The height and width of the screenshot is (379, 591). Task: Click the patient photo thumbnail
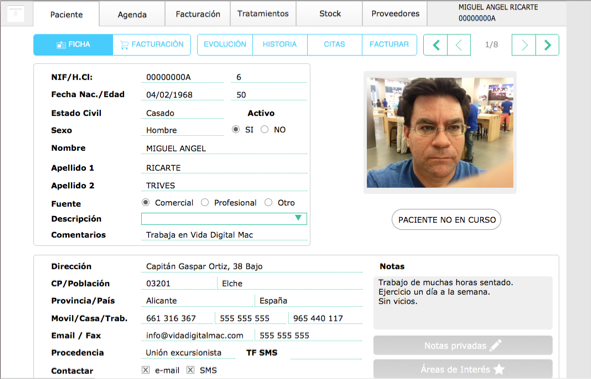pos(440,133)
